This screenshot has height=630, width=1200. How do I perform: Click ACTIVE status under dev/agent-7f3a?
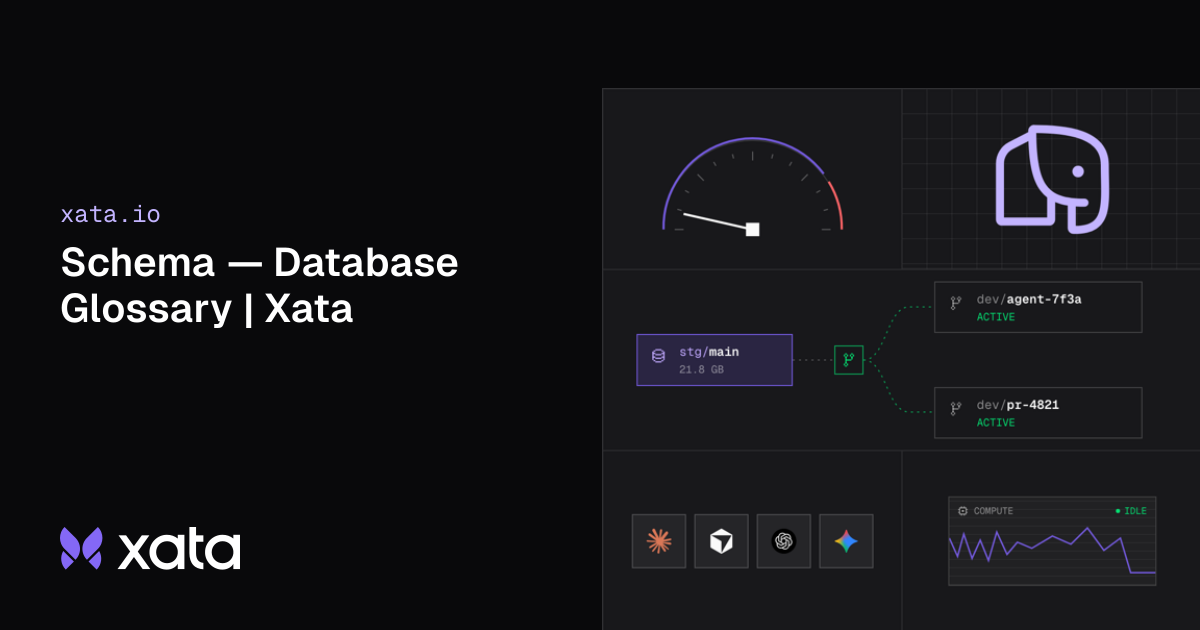[996, 317]
